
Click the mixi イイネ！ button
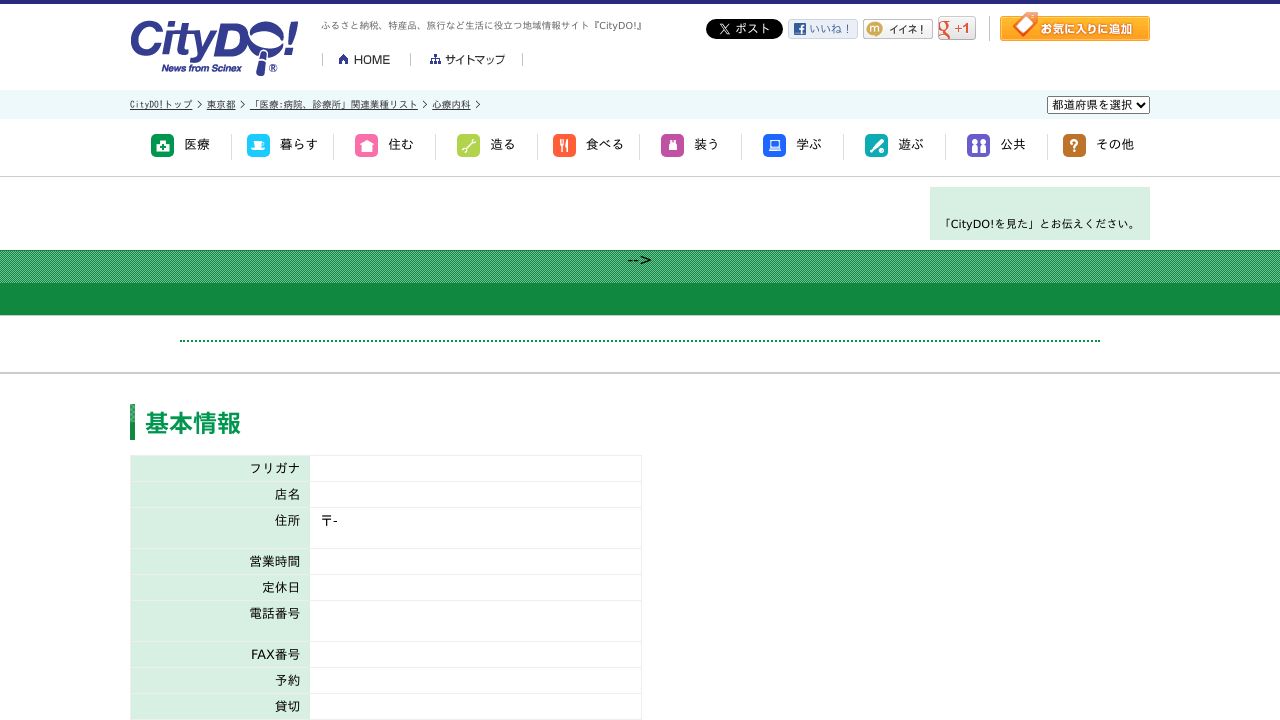(898, 29)
